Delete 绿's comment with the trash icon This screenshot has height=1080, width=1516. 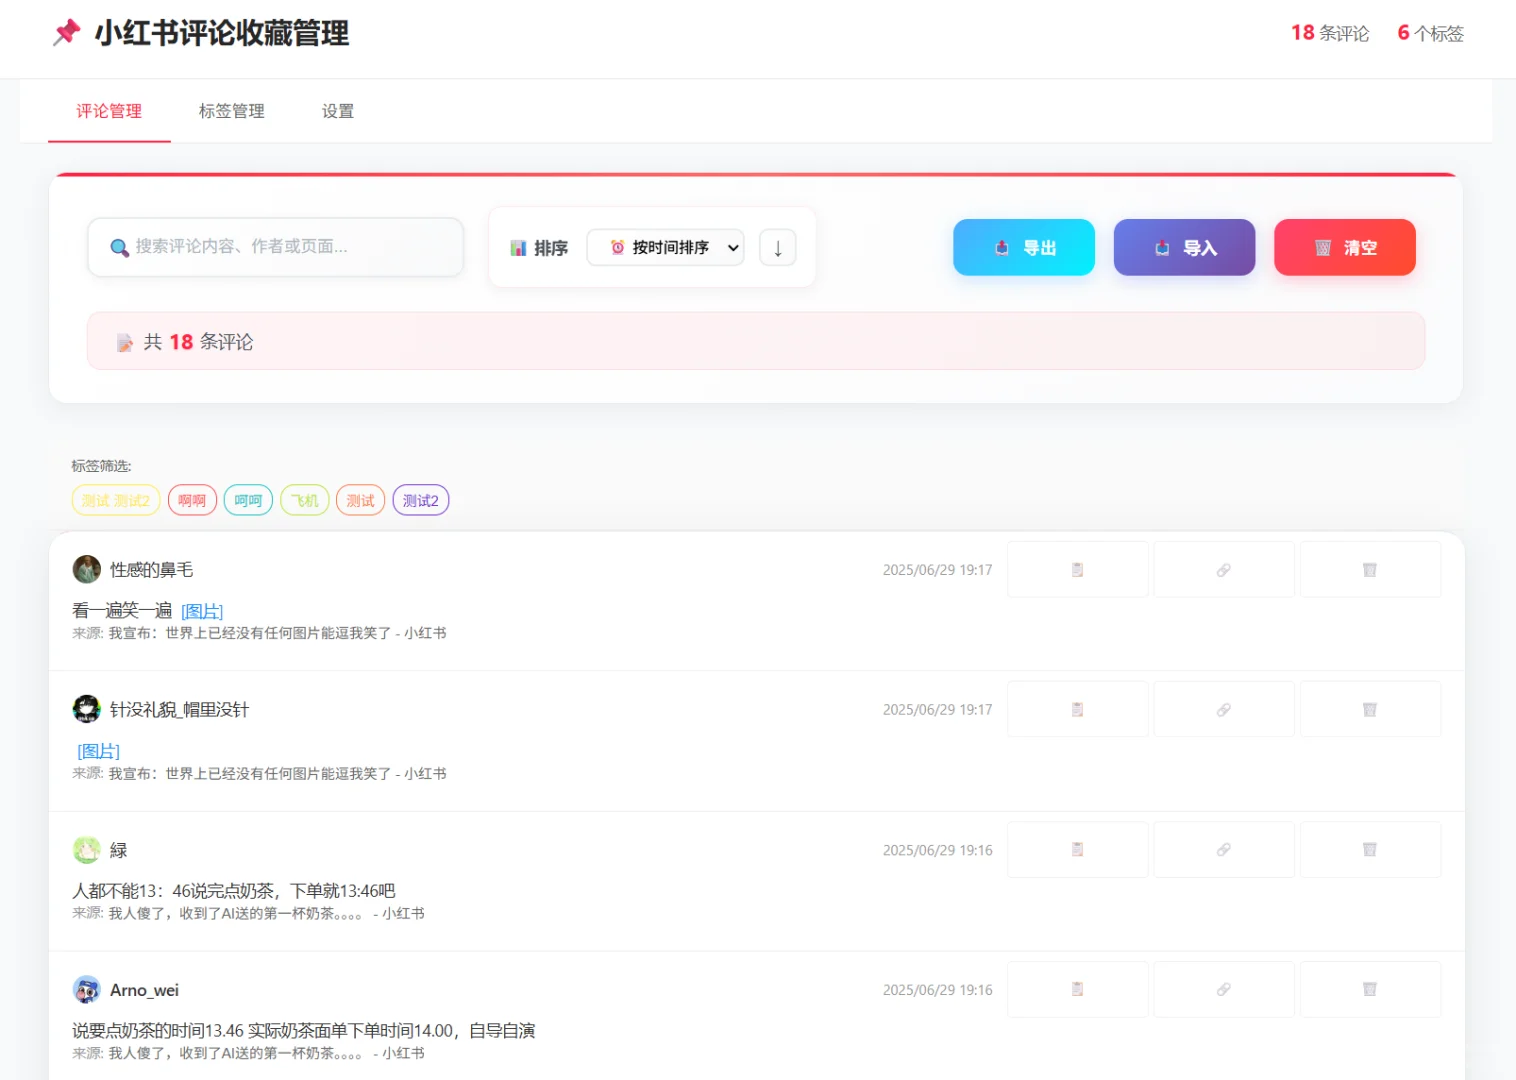(x=1370, y=848)
